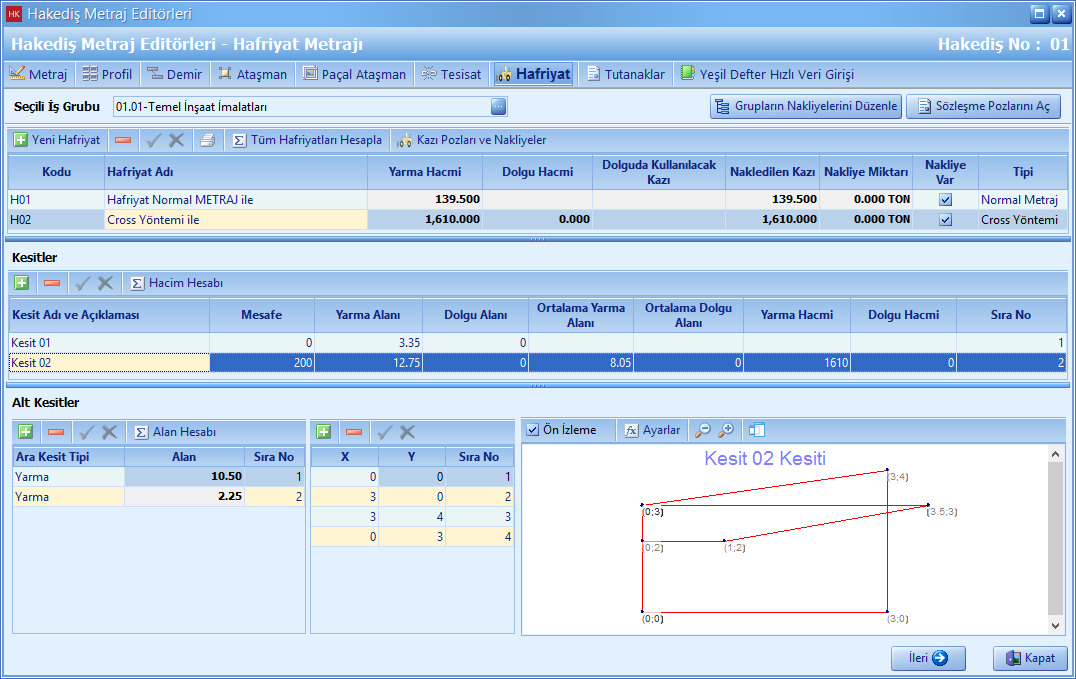Screen dimensions: 1076x679
Task: Uncheck the Ön İzleme preview checkbox
Action: 532,430
